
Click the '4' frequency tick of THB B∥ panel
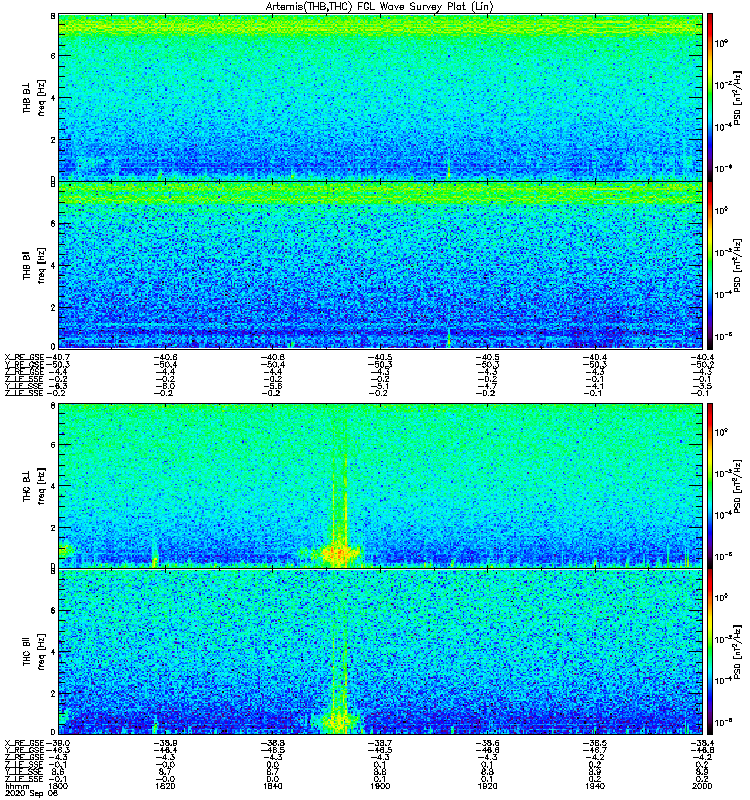tap(53, 266)
